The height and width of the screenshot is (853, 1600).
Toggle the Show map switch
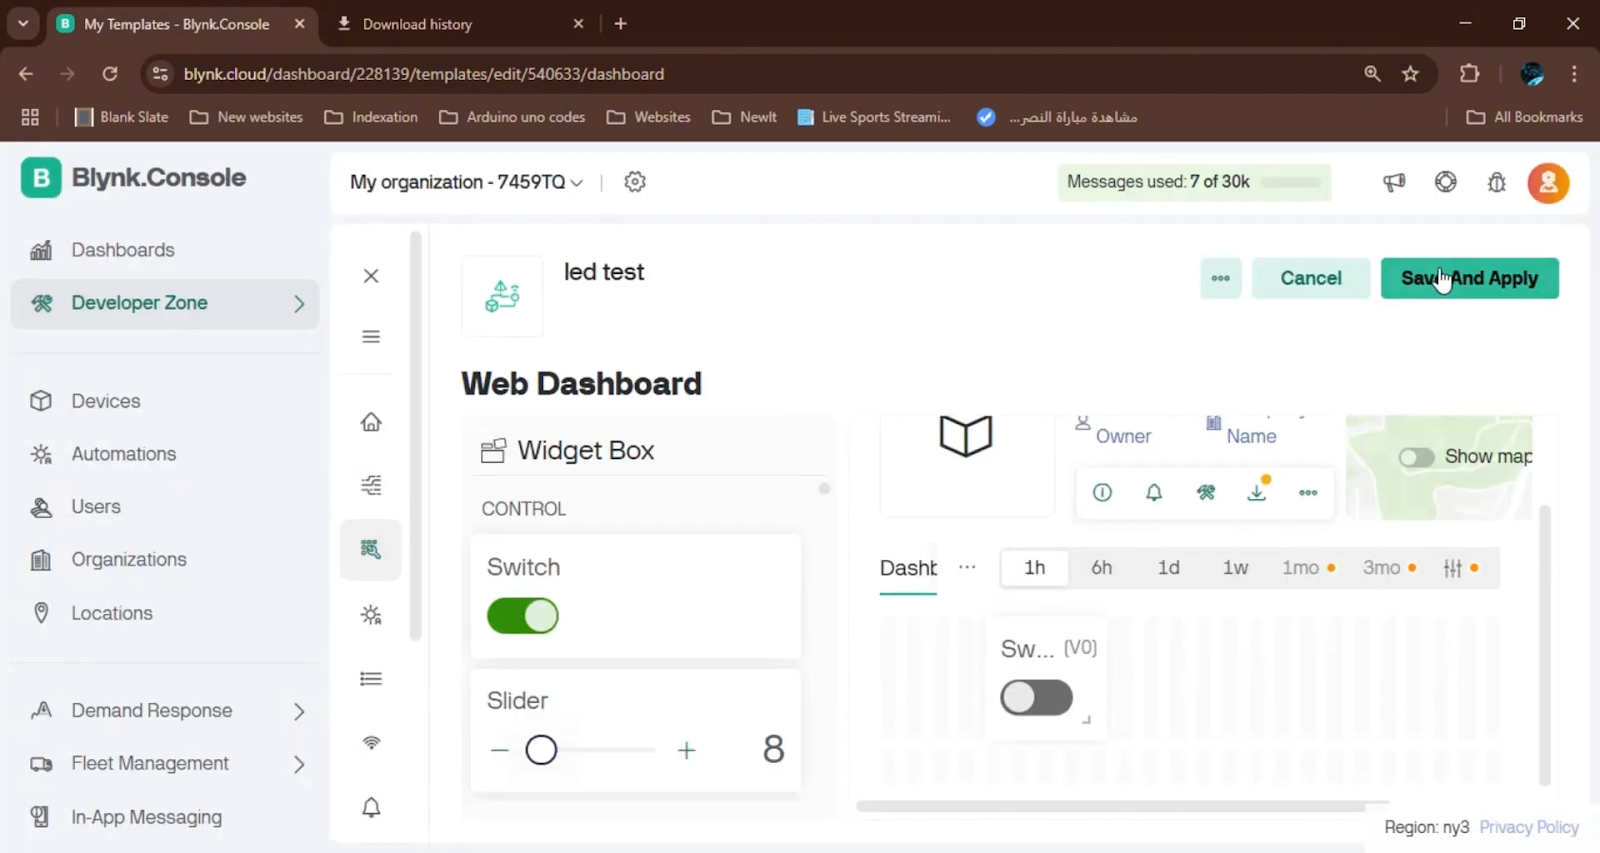[x=1416, y=457]
